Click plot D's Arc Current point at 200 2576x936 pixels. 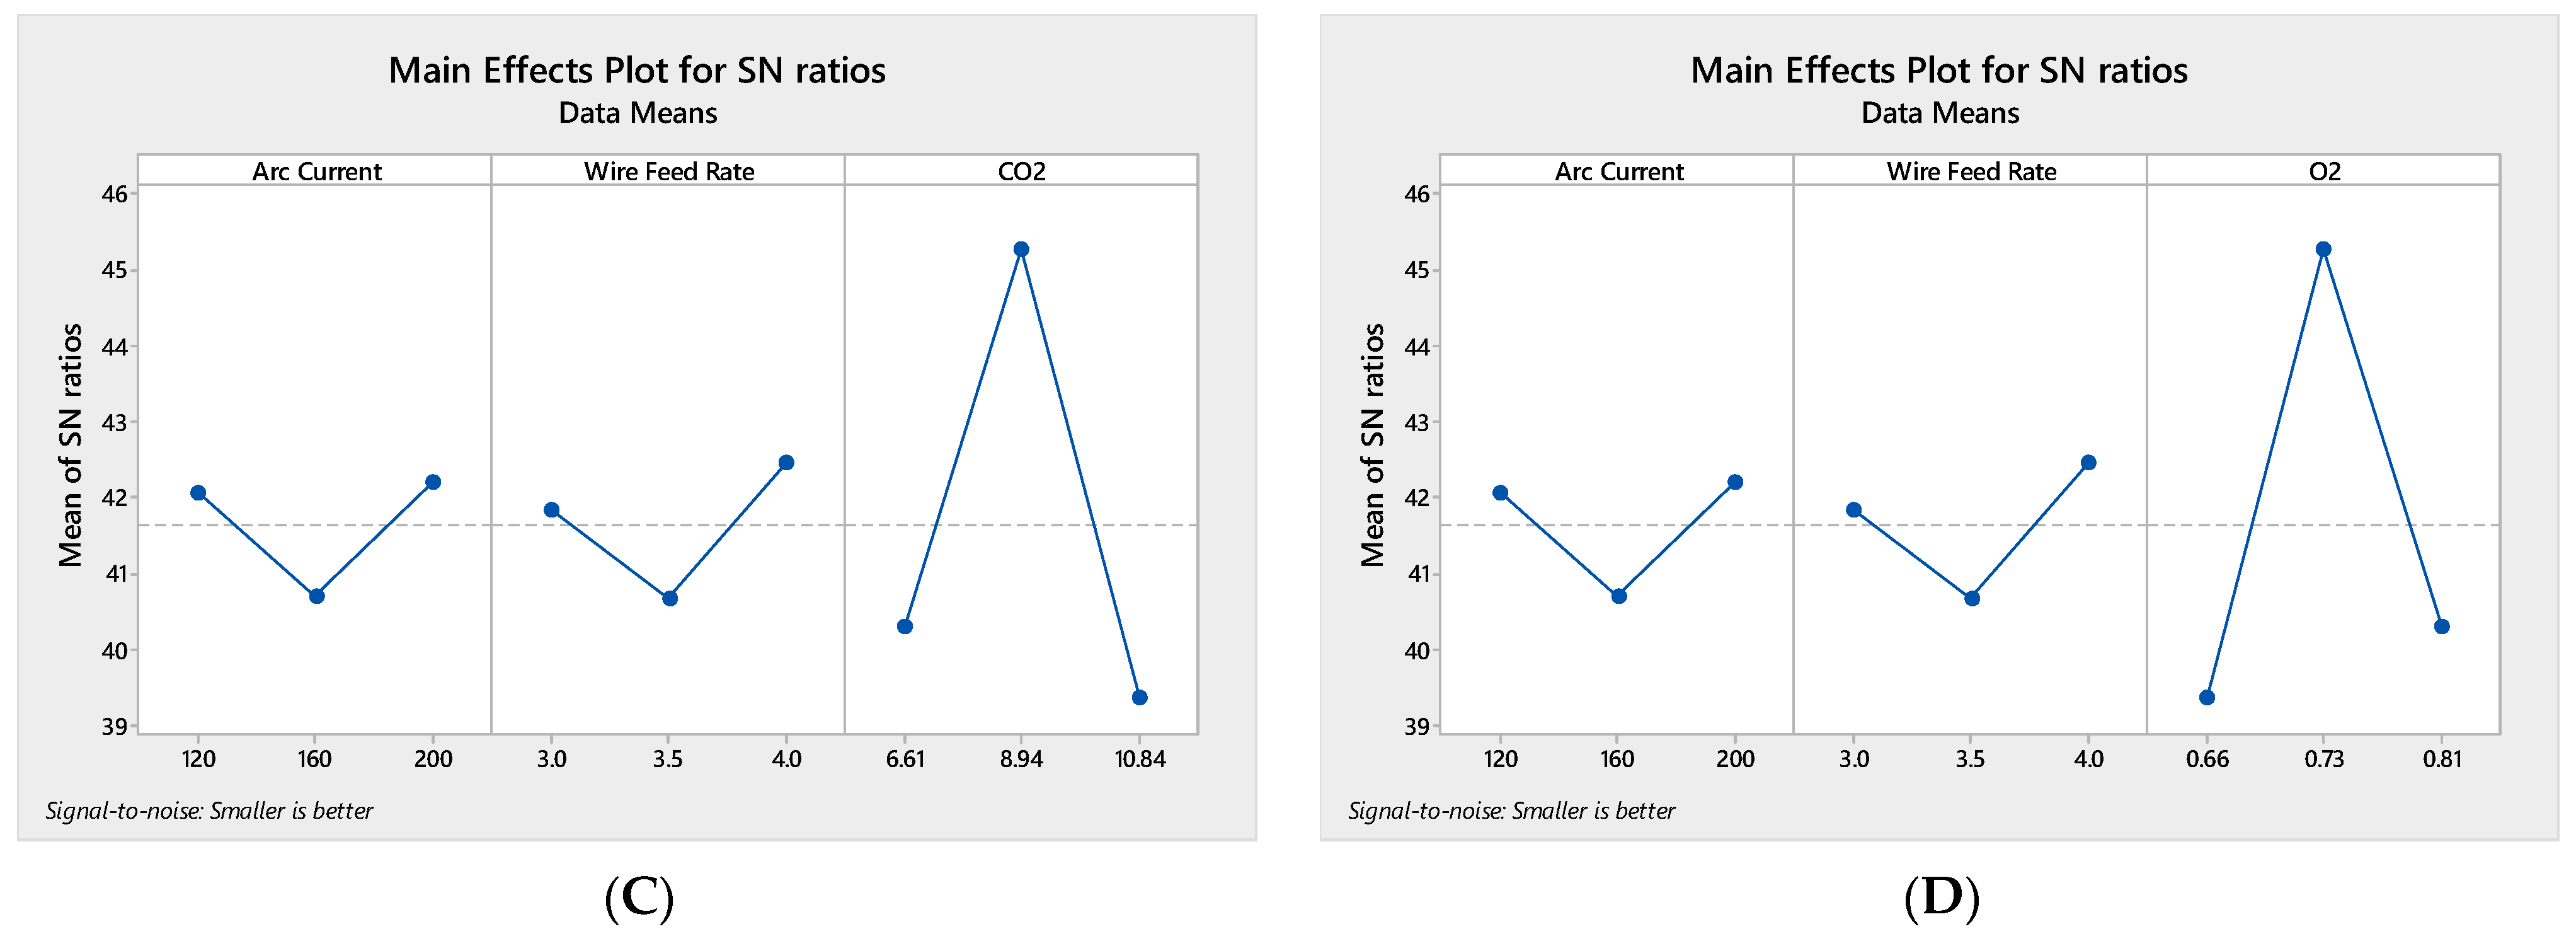pyautogui.click(x=1735, y=482)
